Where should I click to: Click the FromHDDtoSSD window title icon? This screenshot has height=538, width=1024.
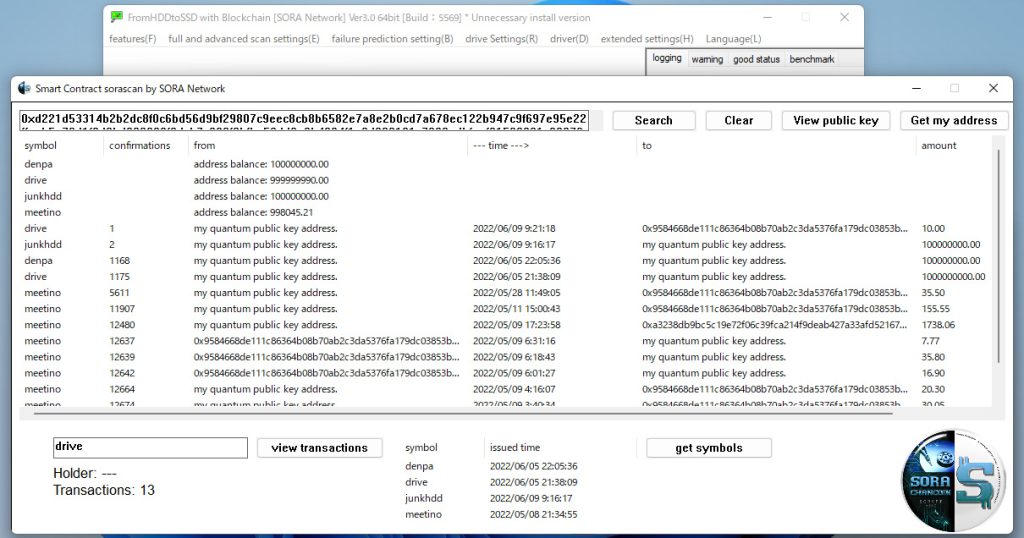[116, 17]
